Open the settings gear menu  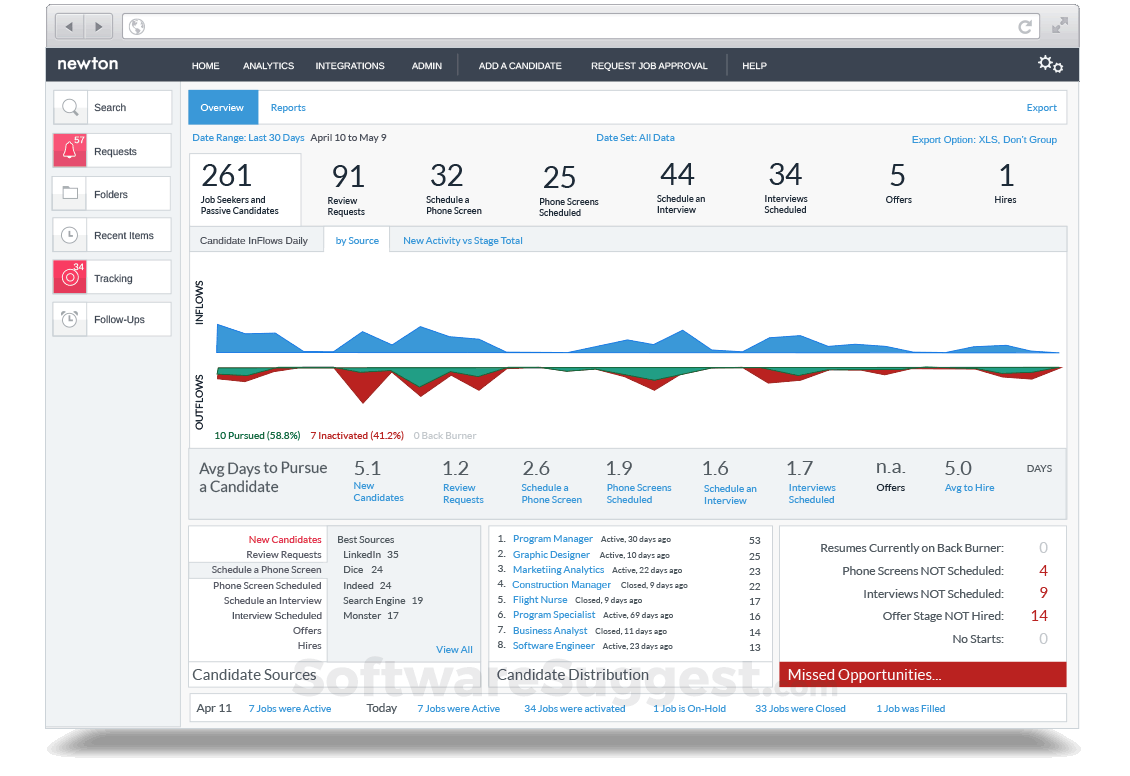point(1050,64)
